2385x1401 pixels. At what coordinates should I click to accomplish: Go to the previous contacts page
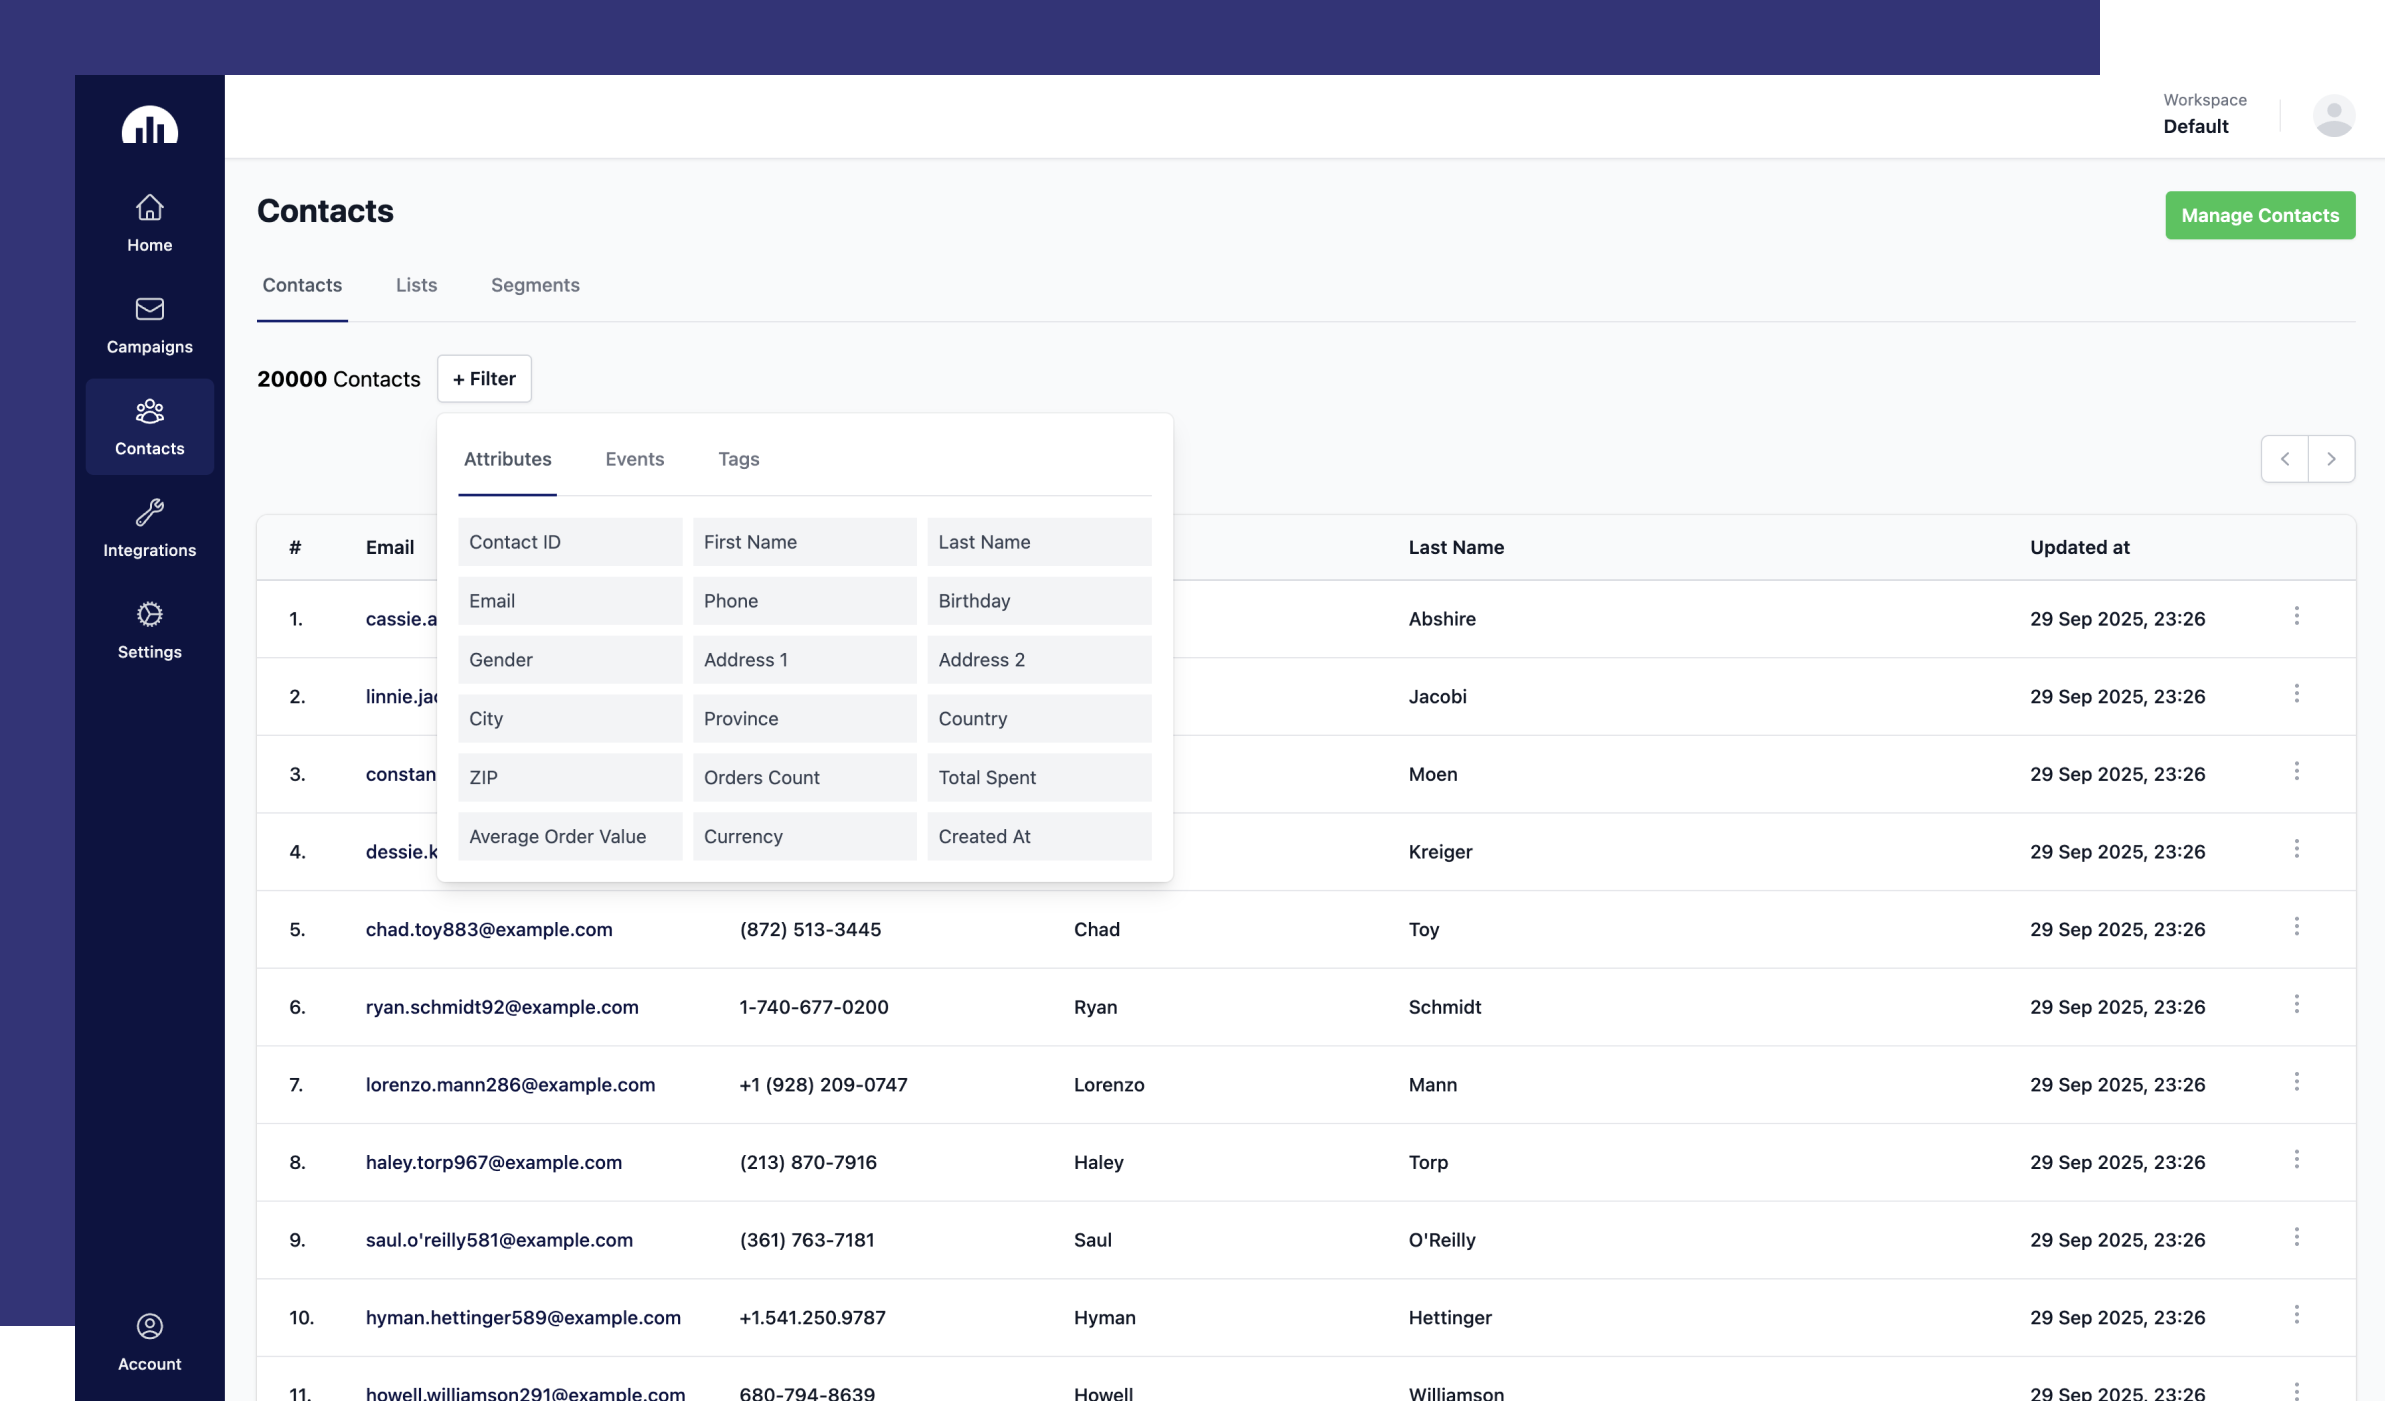[2285, 459]
